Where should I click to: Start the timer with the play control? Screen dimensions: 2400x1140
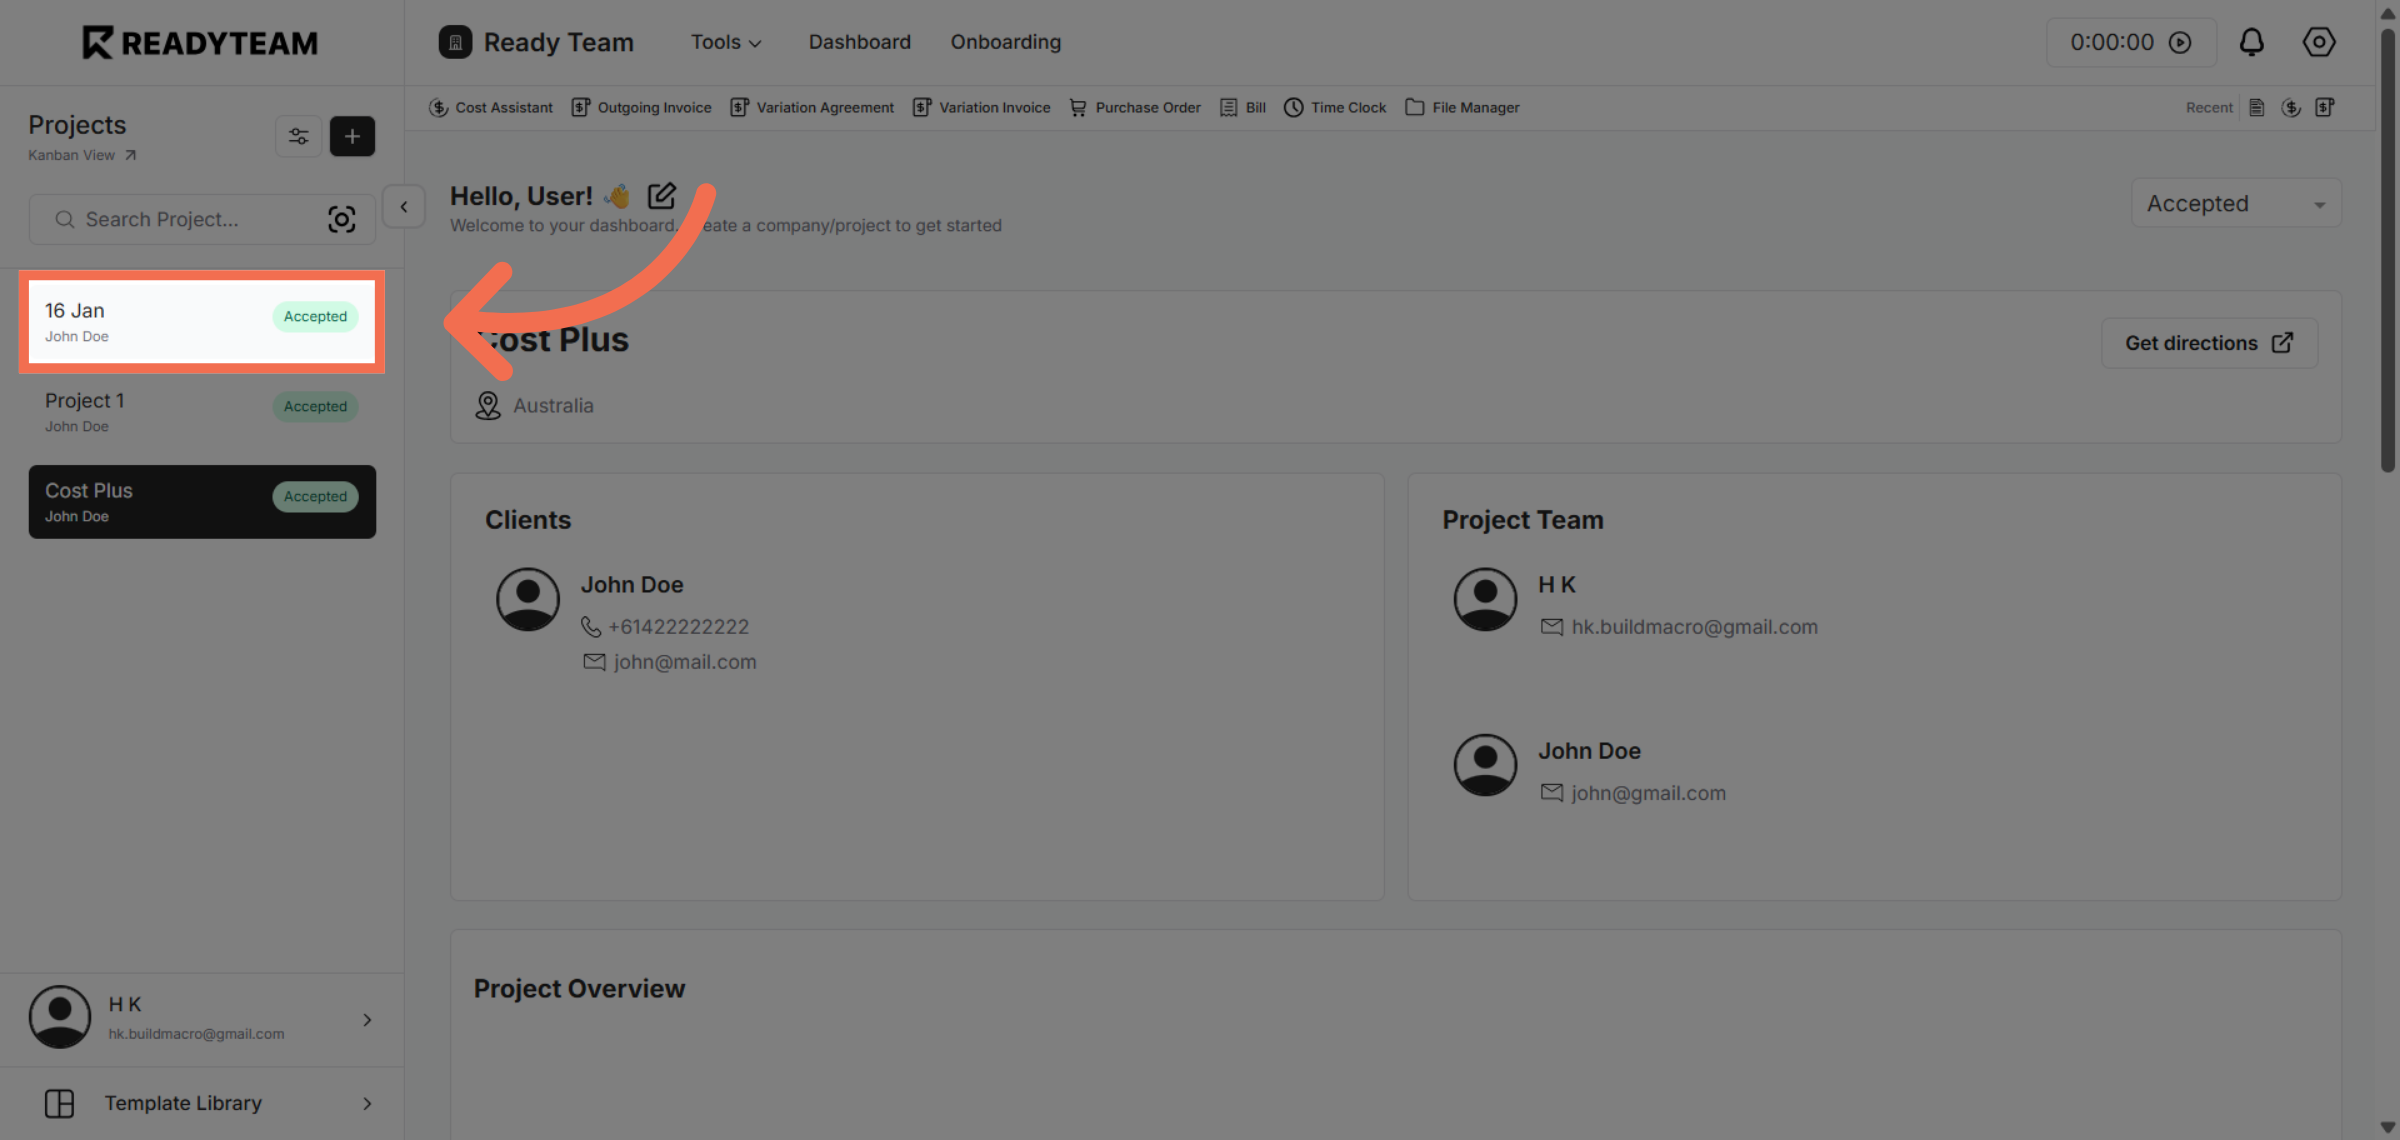[x=2181, y=42]
